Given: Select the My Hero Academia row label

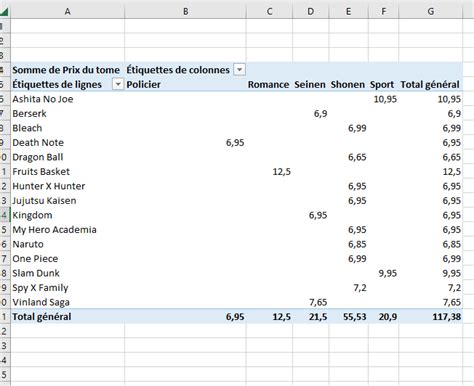Looking at the screenshot, I should pos(54,230).
